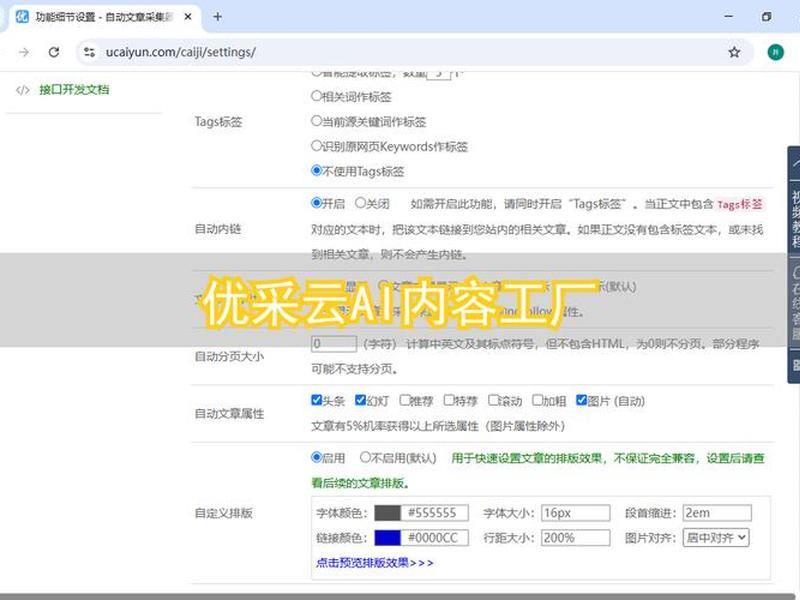800x600 pixels.
Task: Click the 自动分页大小 character input field
Action: pos(334,343)
